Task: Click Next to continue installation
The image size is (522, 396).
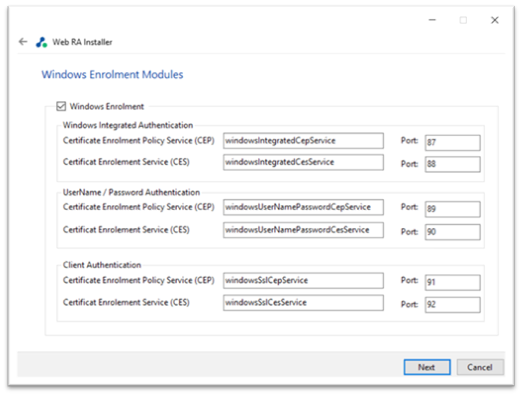Action: (x=427, y=367)
